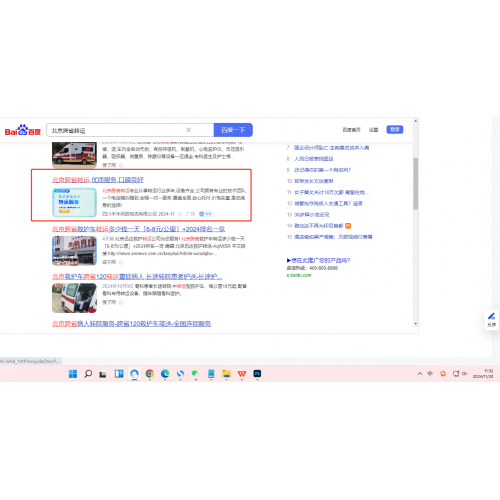The height and width of the screenshot is (500, 500).
Task: Open File Explorer from the taskbar
Action: (226, 374)
